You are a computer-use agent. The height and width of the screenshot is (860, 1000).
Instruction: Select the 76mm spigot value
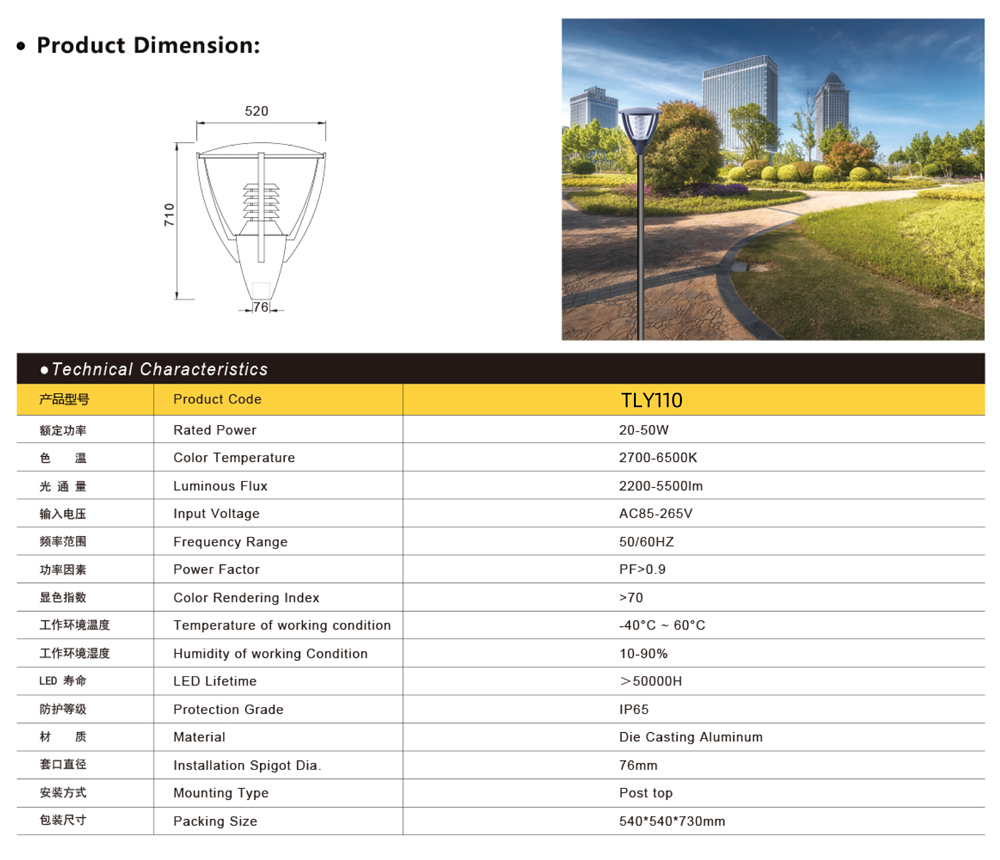tap(638, 765)
